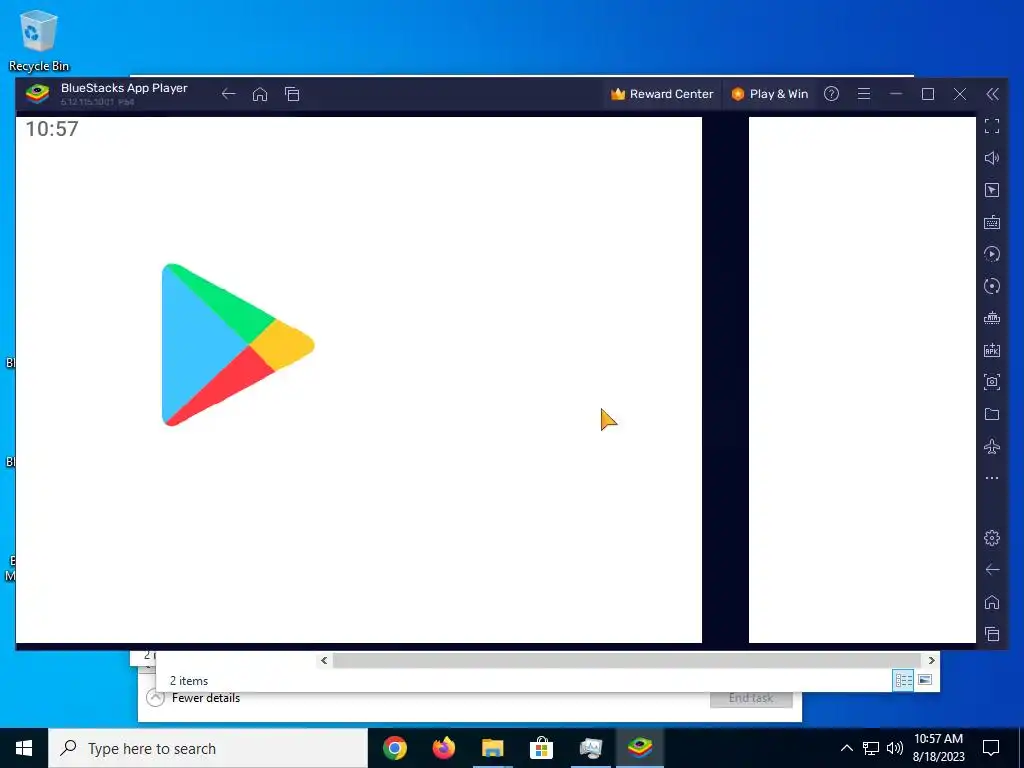Switch File Explorer to details view
Image resolution: width=1024 pixels, height=768 pixels.
(x=903, y=680)
